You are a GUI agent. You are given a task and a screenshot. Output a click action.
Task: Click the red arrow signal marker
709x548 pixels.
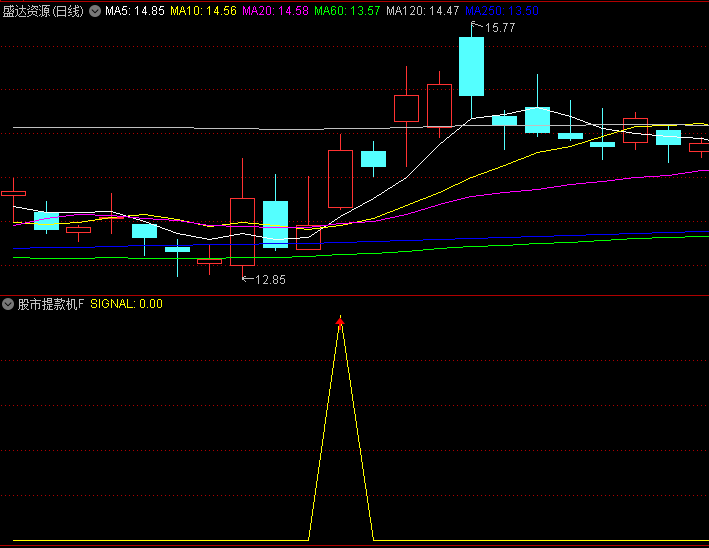click(340, 321)
